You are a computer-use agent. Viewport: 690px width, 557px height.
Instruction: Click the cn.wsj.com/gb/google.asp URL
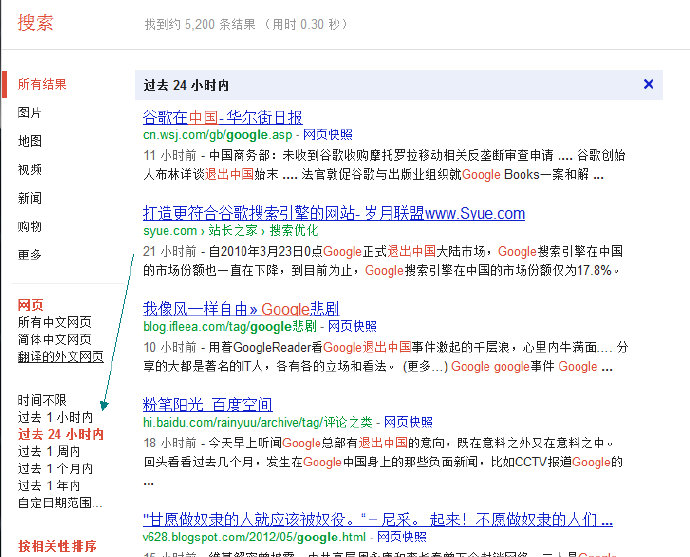pyautogui.click(x=218, y=135)
